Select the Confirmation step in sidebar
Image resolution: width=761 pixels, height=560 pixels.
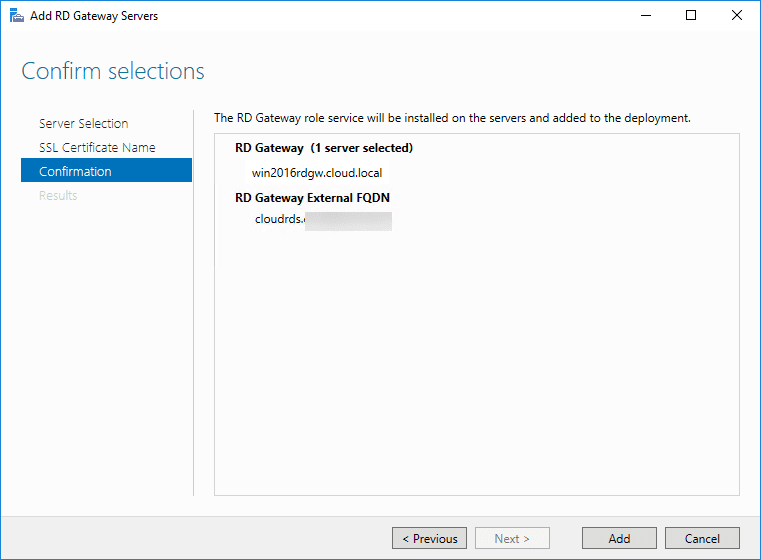[75, 172]
